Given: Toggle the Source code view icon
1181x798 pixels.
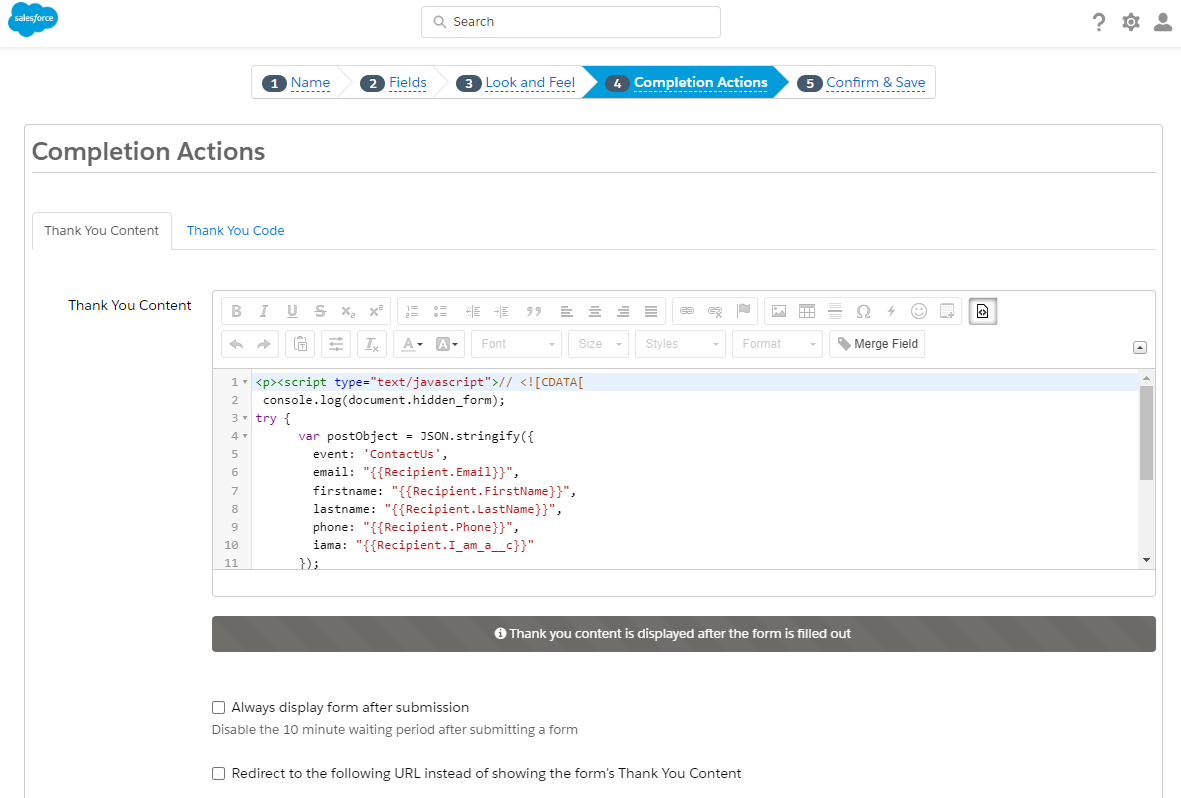Looking at the screenshot, I should pos(982,311).
